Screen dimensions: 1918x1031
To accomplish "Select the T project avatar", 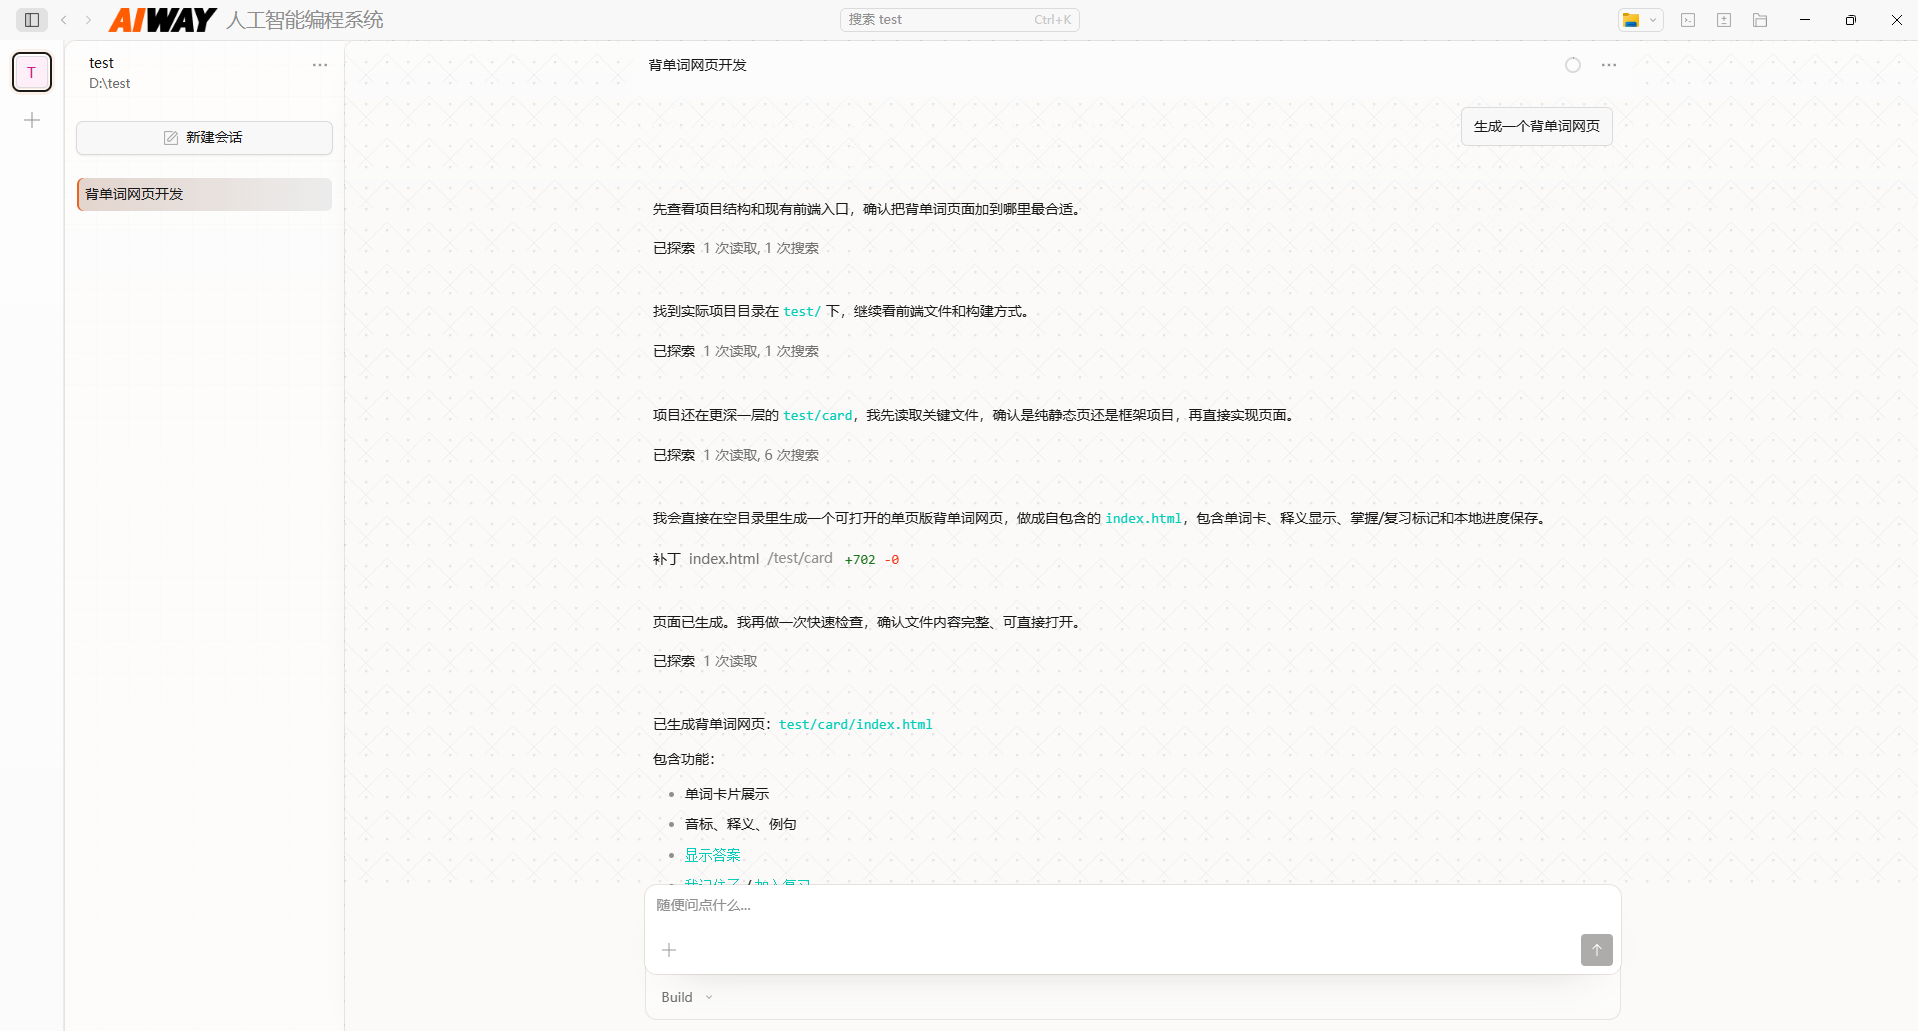I will tap(32, 72).
